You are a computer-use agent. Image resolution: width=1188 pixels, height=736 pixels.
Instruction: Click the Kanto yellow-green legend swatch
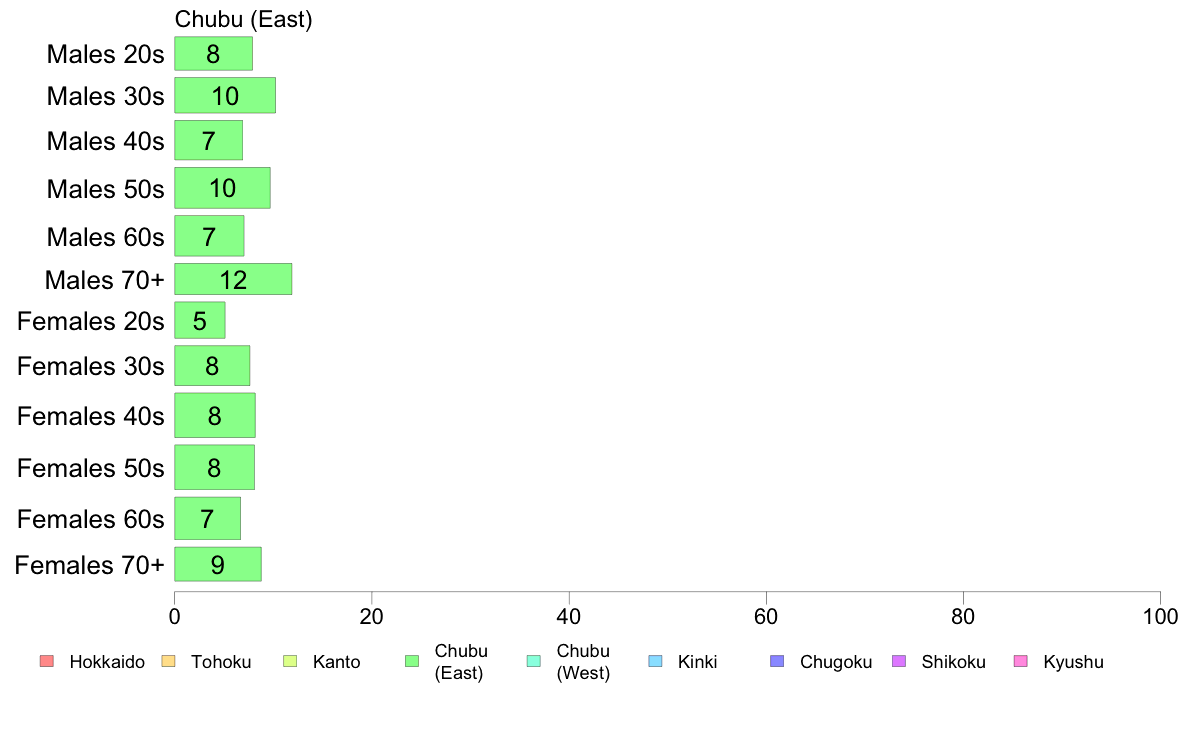(290, 662)
